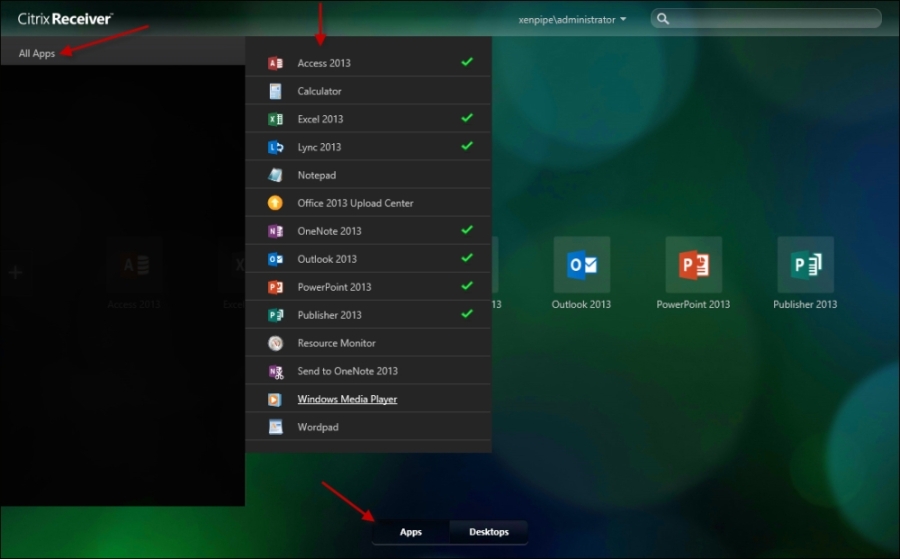The width and height of the screenshot is (900, 559).
Task: Click the Citrix Receiver logo
Action: pos(65,19)
